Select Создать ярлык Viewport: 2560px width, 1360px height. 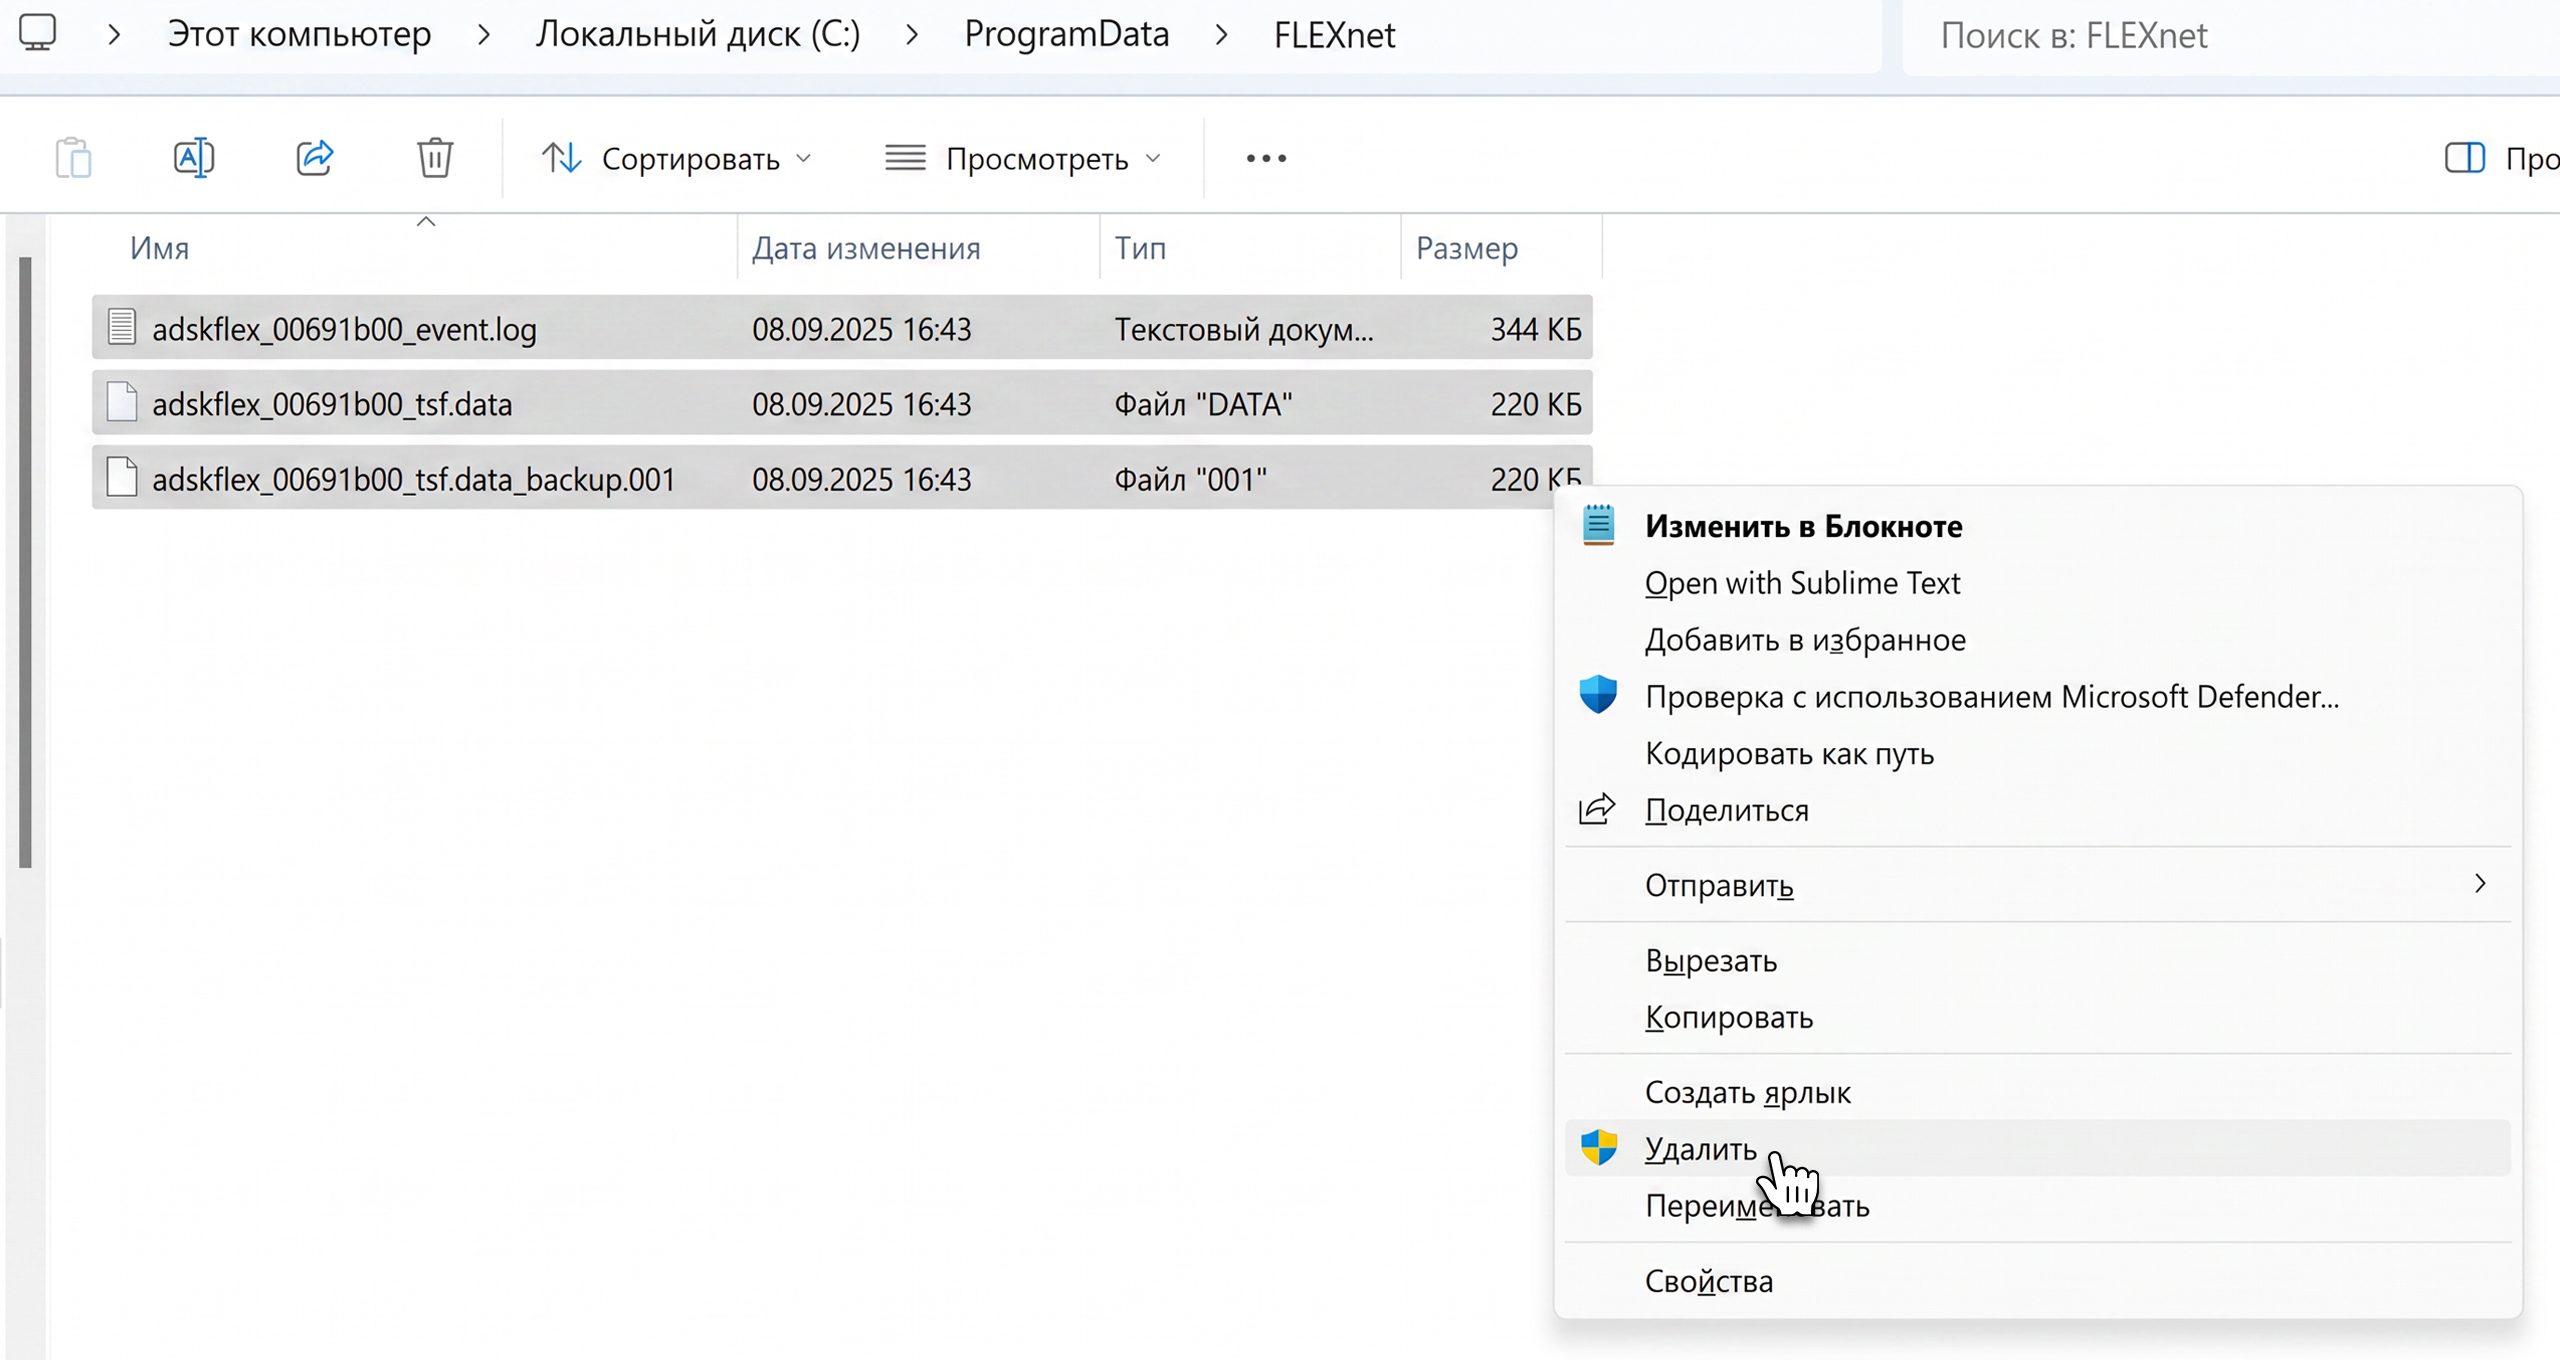2038,1092
